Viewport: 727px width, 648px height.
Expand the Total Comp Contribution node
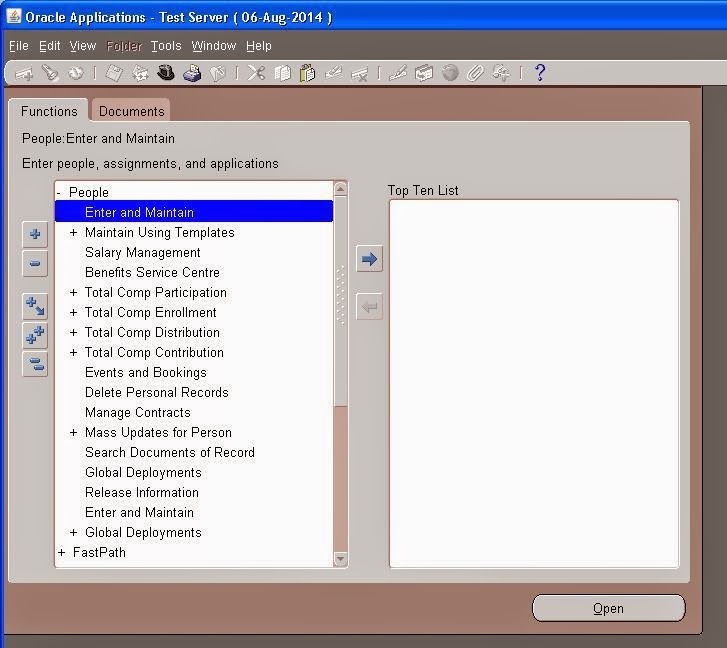click(73, 352)
